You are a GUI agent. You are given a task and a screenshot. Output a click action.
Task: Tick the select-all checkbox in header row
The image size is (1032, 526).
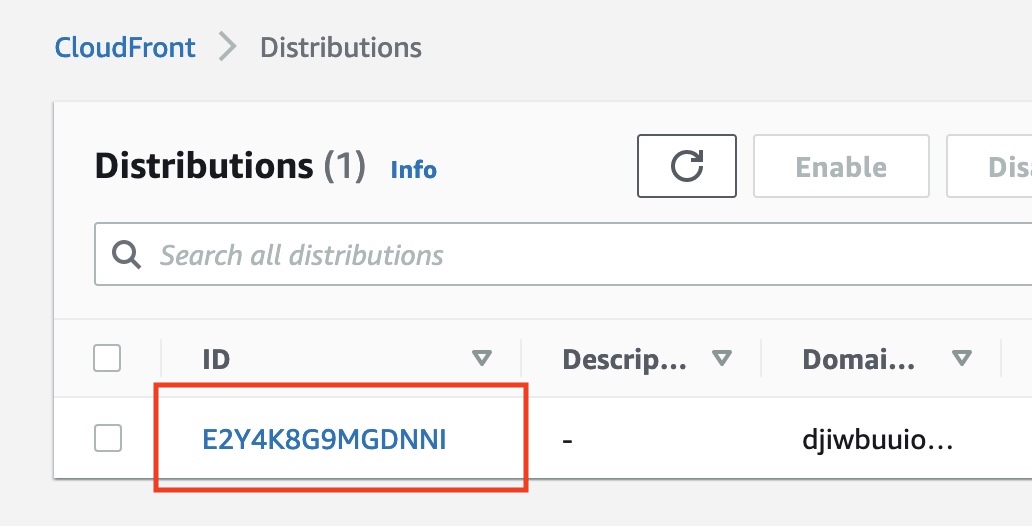[107, 358]
